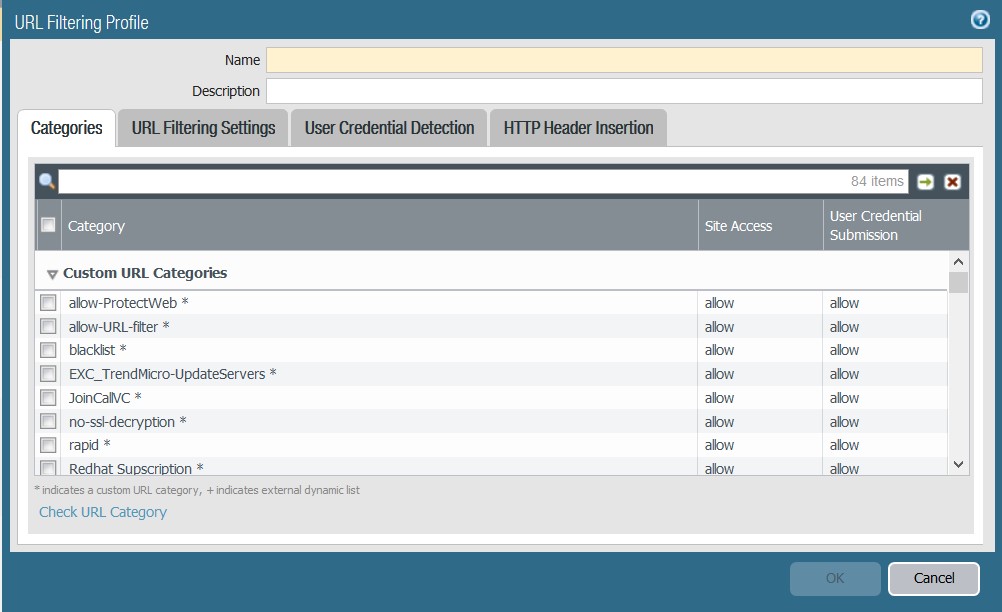
Task: Open Site Access setting for EXC_TrendMicro-UpdateServers
Action: [720, 374]
